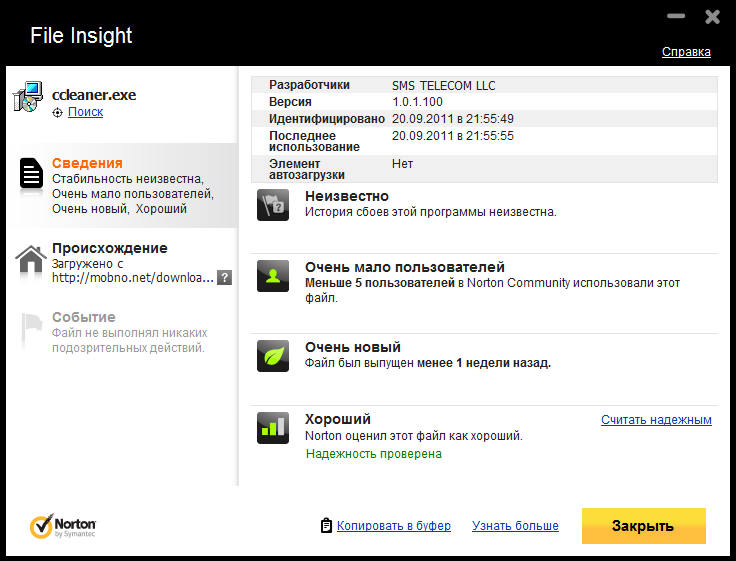Click the Версия row label

click(290, 102)
